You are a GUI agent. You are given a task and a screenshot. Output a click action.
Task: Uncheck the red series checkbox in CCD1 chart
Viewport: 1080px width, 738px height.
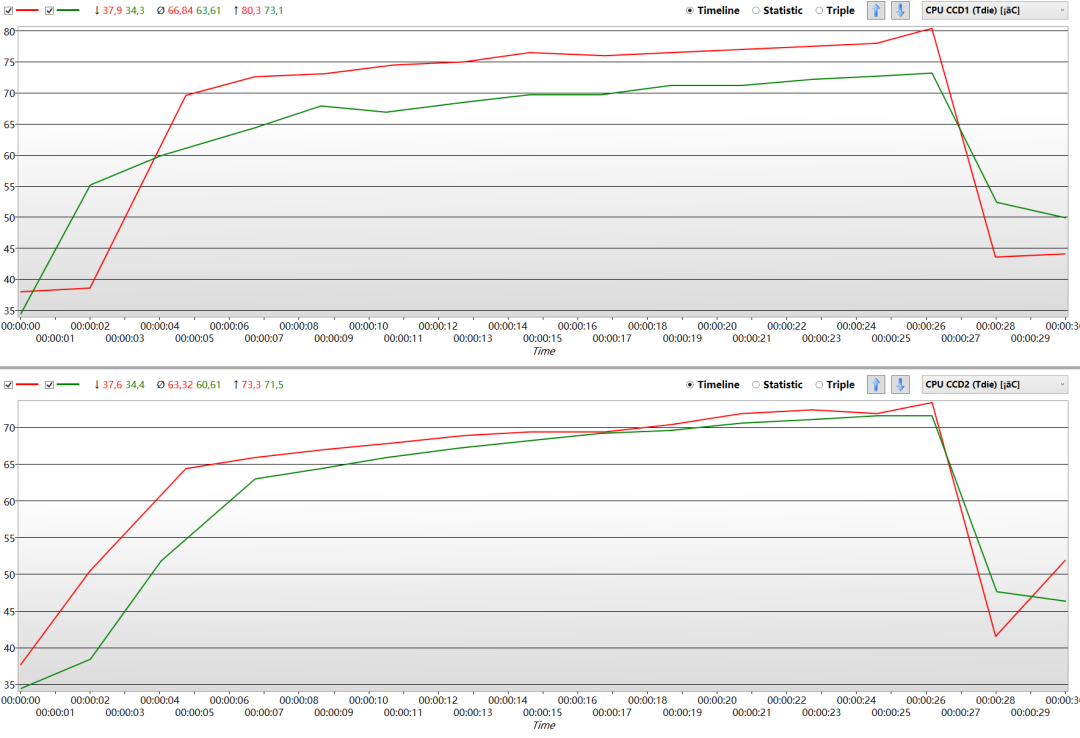9,10
